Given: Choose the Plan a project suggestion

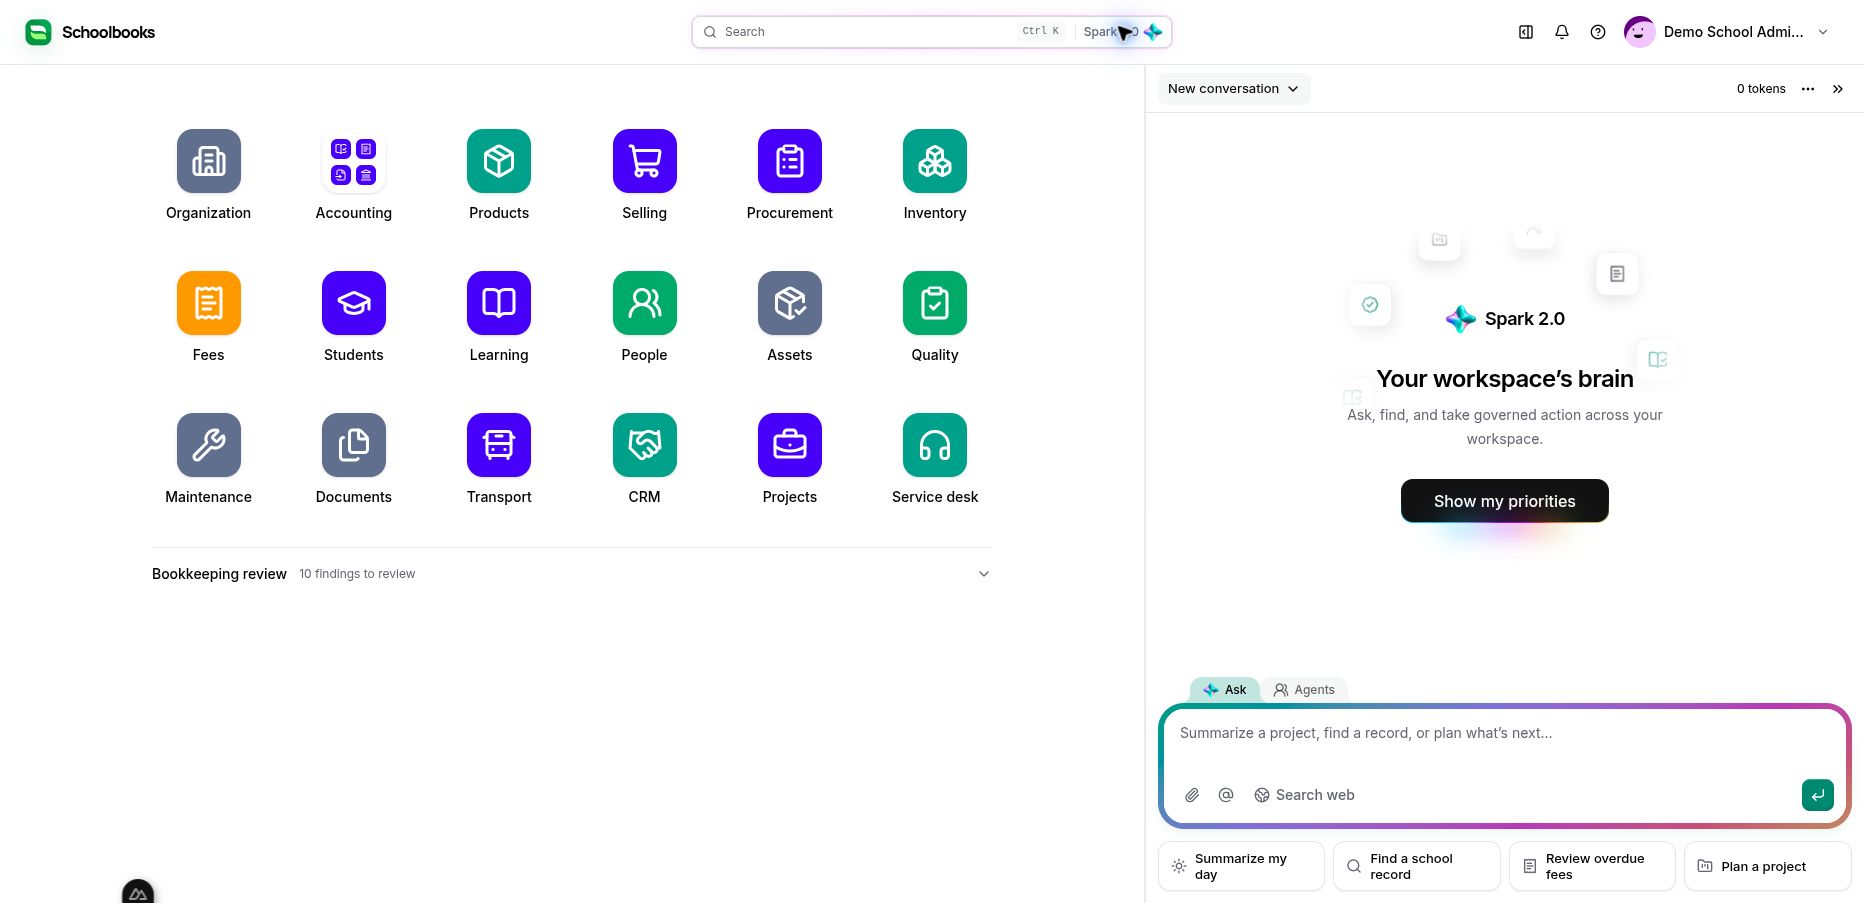Looking at the screenshot, I should click(1768, 866).
